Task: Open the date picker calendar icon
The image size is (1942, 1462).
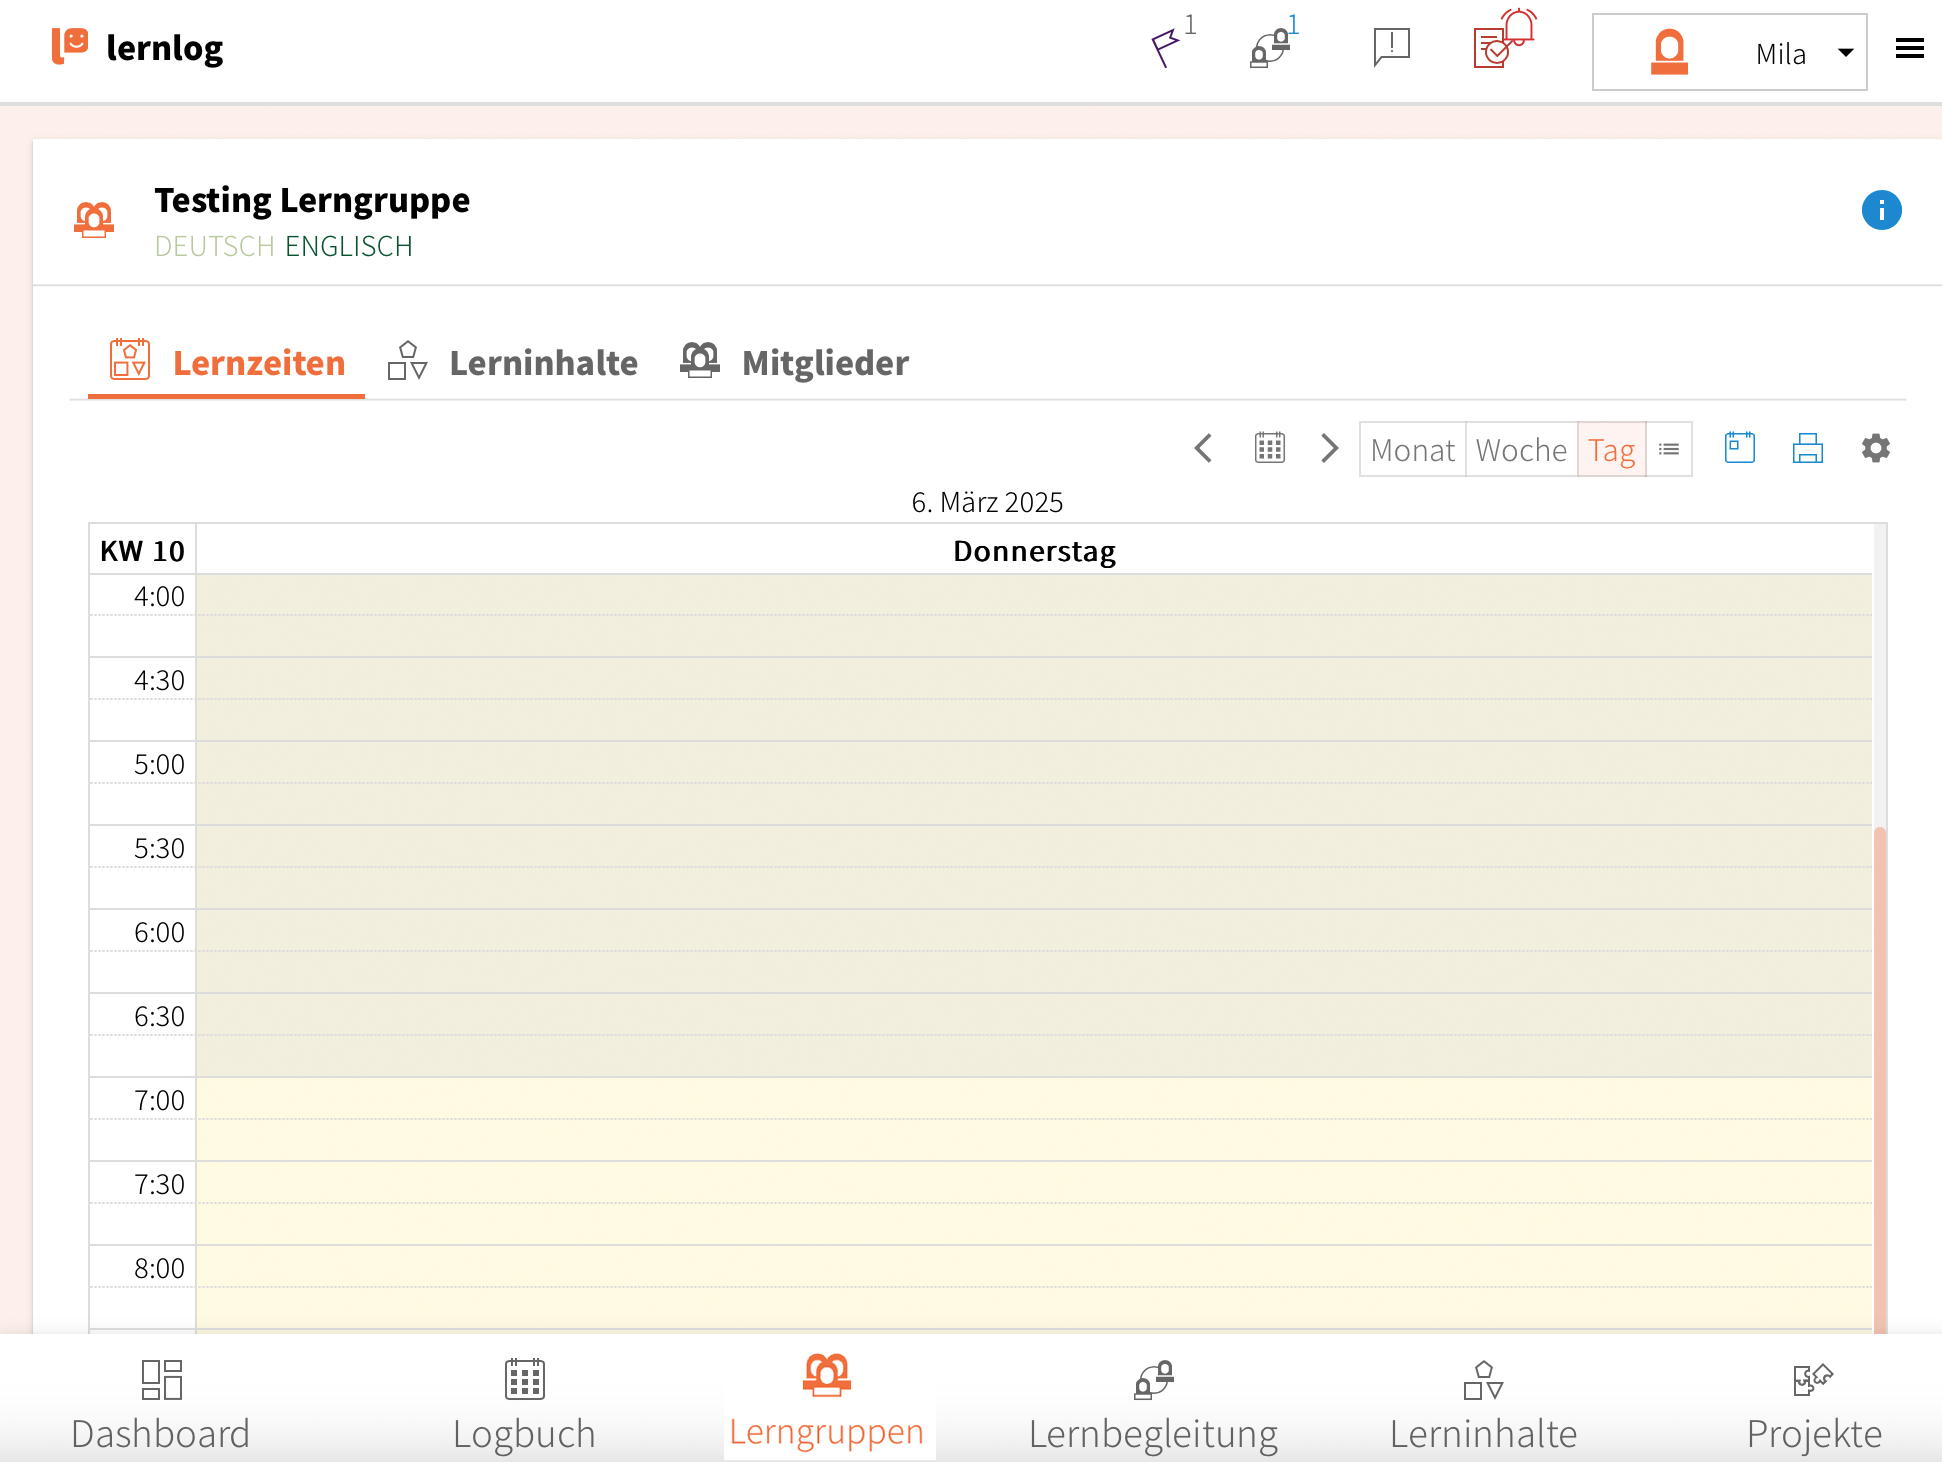Action: click(x=1269, y=448)
